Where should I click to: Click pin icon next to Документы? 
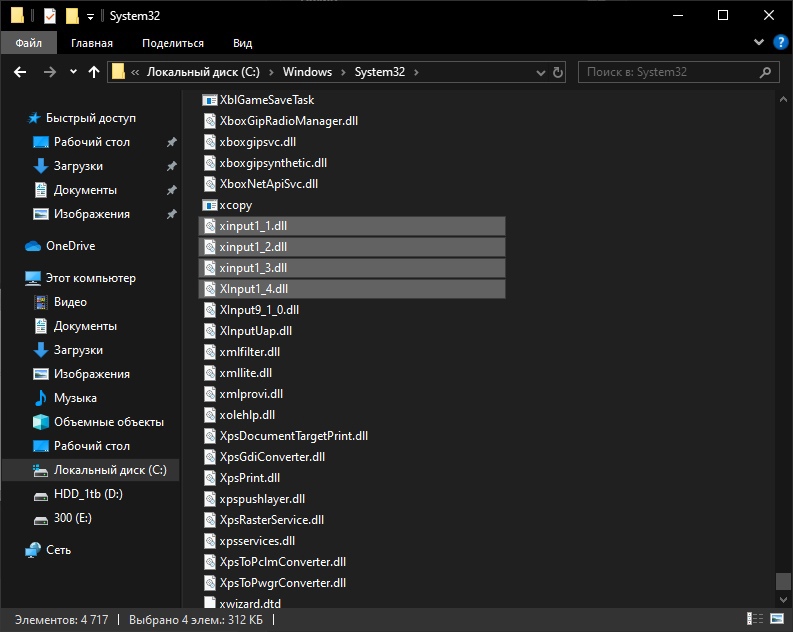pyautogui.click(x=172, y=190)
